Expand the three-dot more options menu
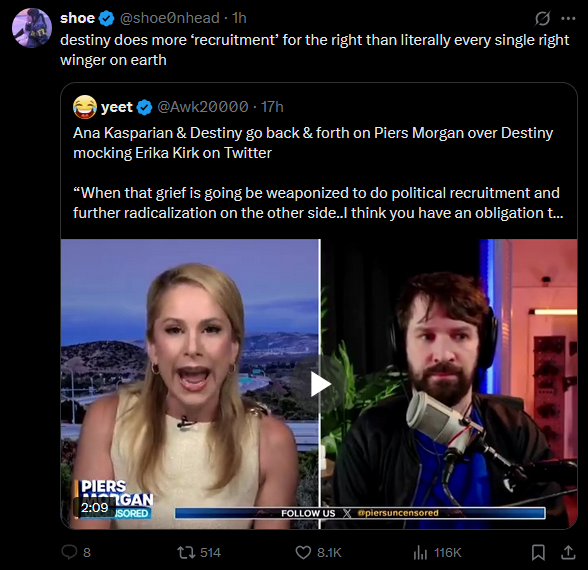This screenshot has height=570, width=588. [x=568, y=18]
